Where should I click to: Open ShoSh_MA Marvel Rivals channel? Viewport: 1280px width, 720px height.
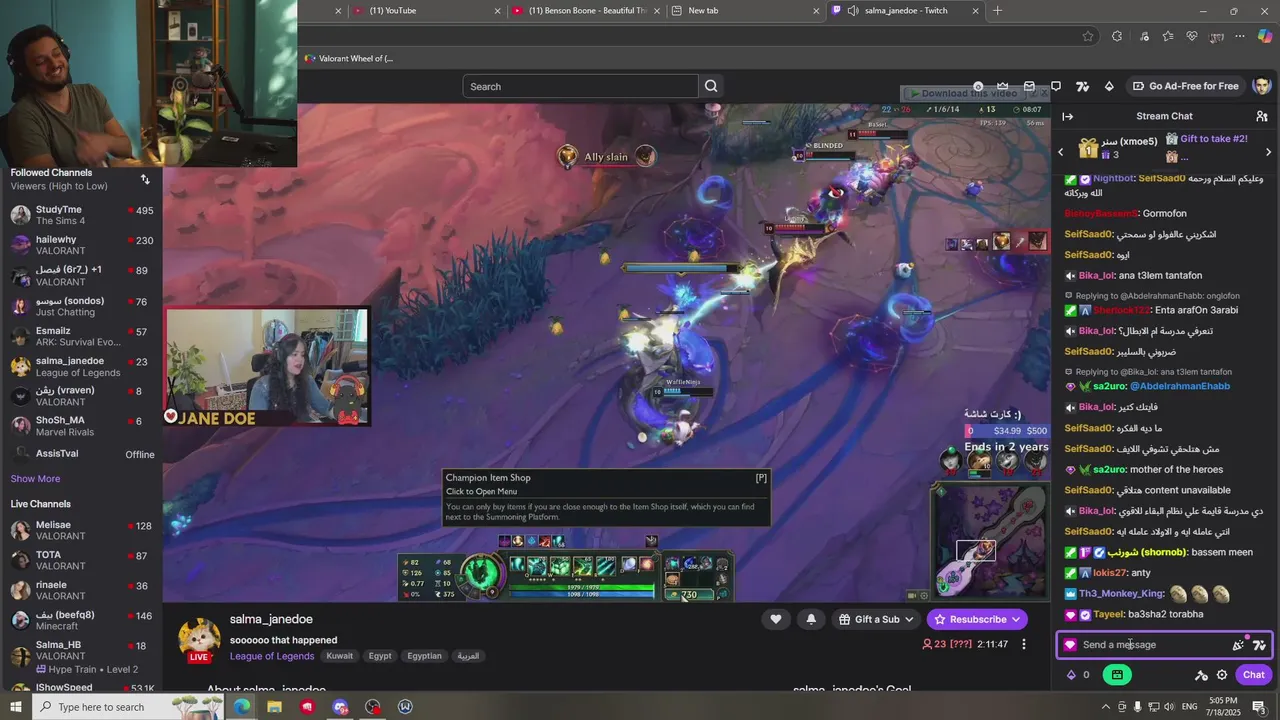81,426
